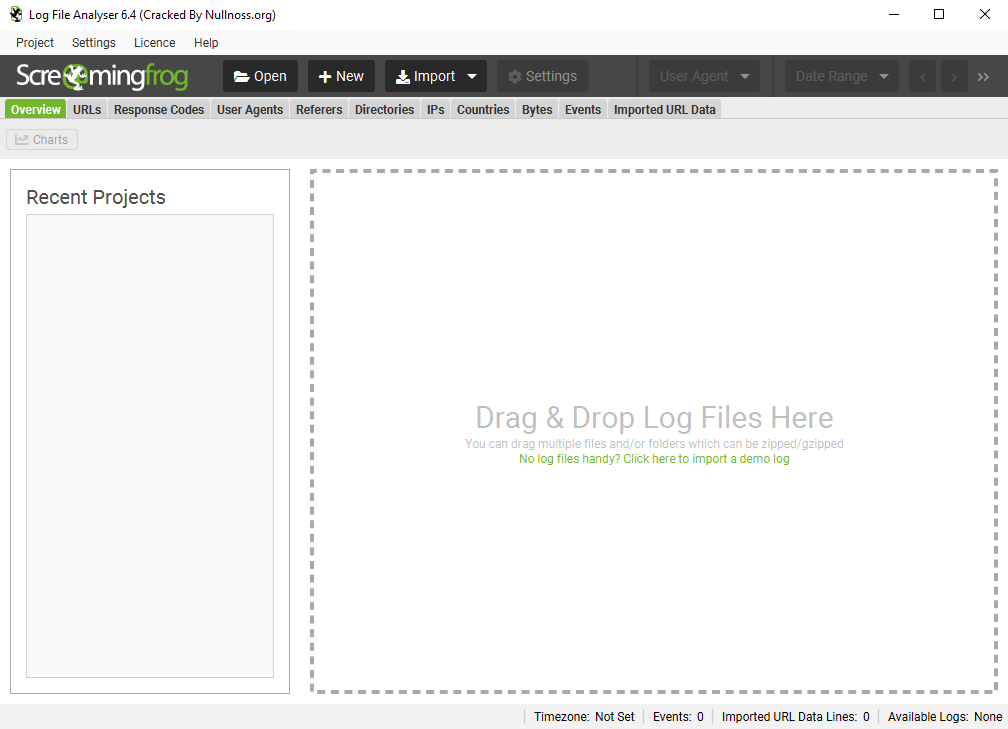
Task: Switch to the URLs tab
Action: 87,109
